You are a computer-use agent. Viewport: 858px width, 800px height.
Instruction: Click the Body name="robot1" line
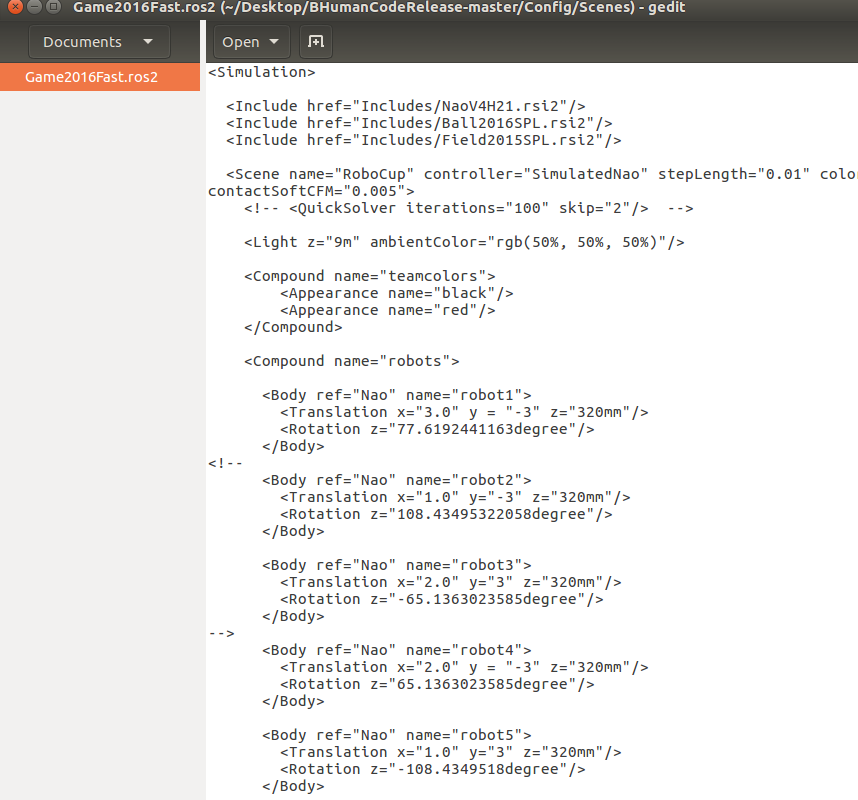pos(397,395)
